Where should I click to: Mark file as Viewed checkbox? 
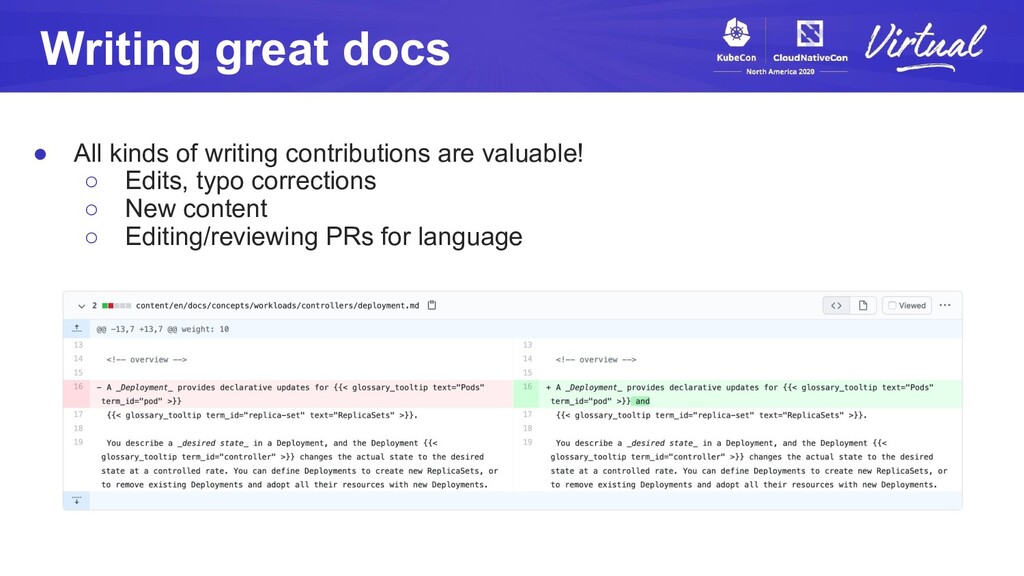(892, 306)
